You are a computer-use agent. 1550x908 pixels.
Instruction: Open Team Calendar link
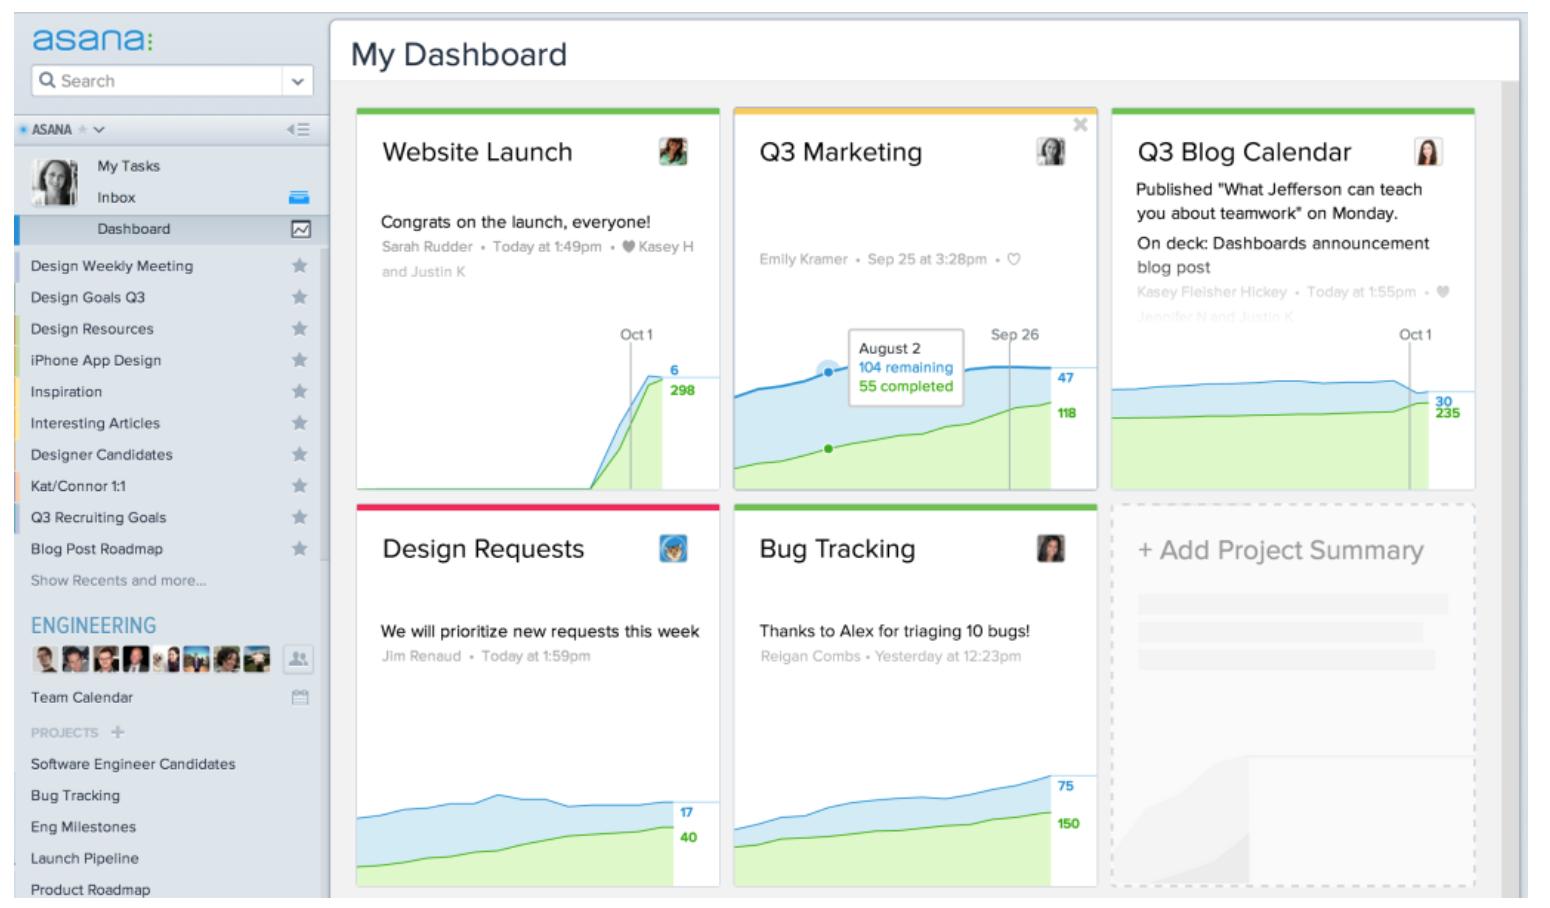82,697
